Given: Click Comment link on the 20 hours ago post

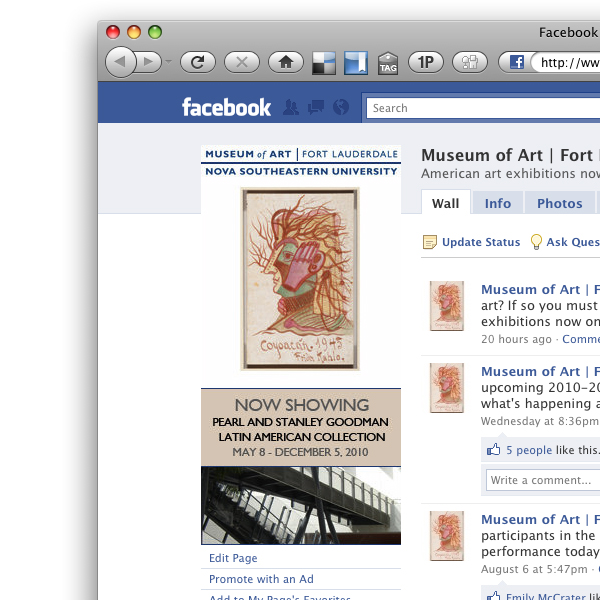Looking at the screenshot, I should click(581, 339).
